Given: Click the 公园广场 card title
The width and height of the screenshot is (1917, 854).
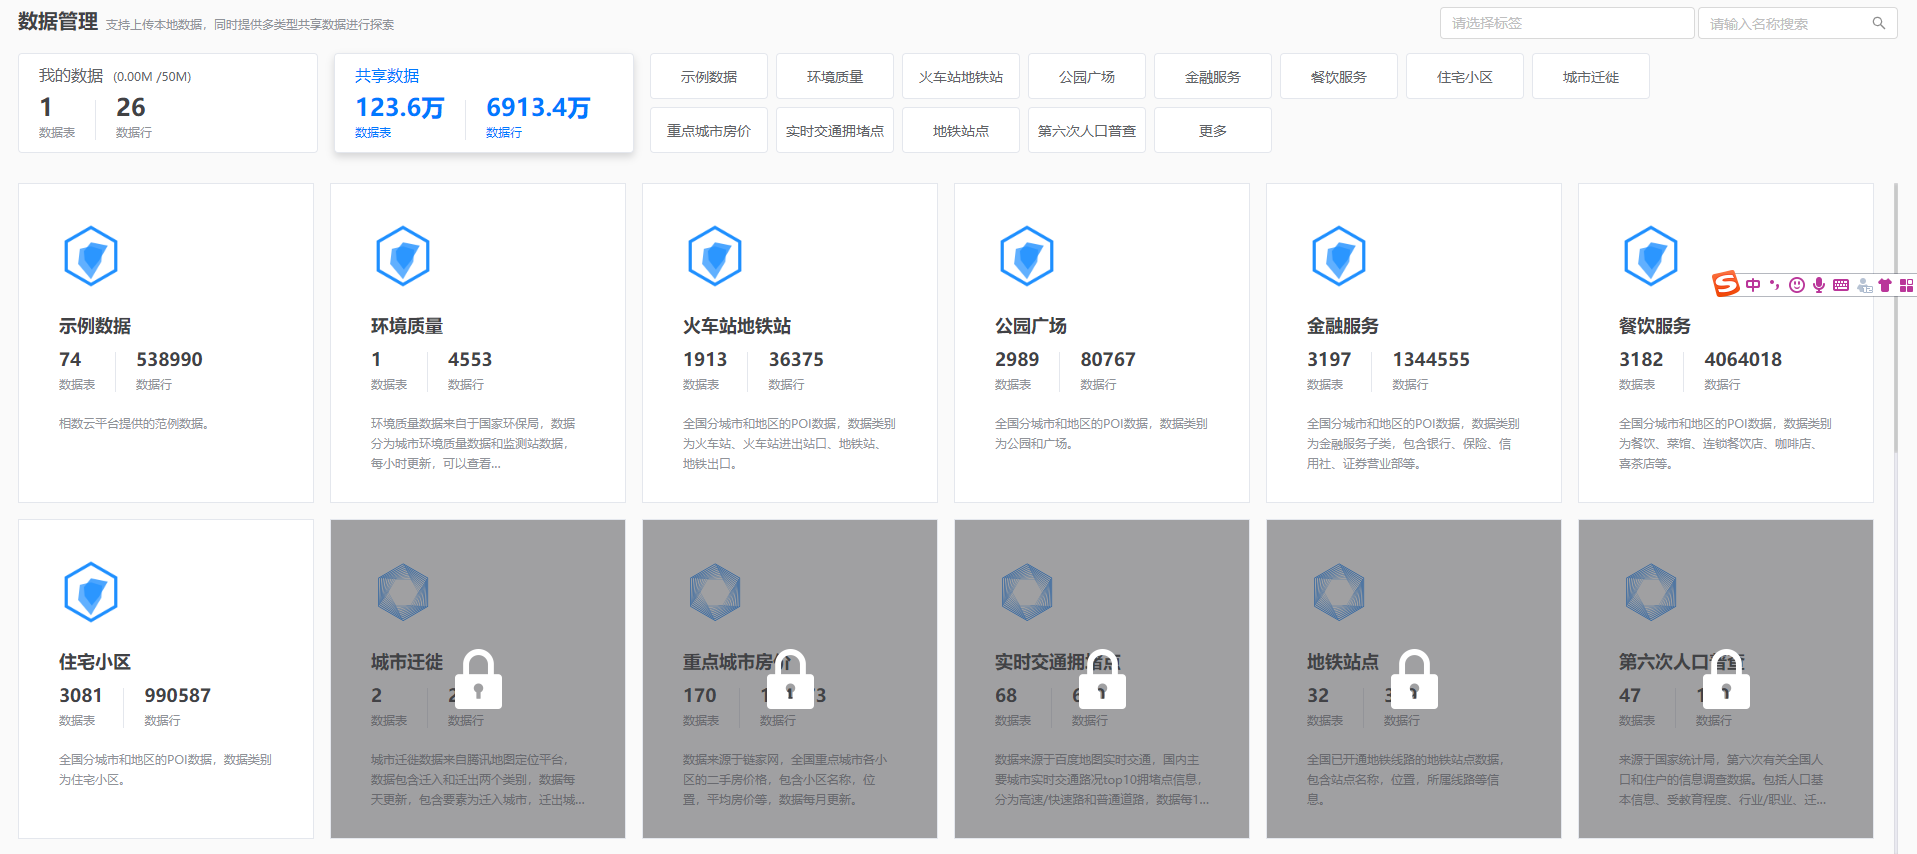Looking at the screenshot, I should tap(1031, 326).
